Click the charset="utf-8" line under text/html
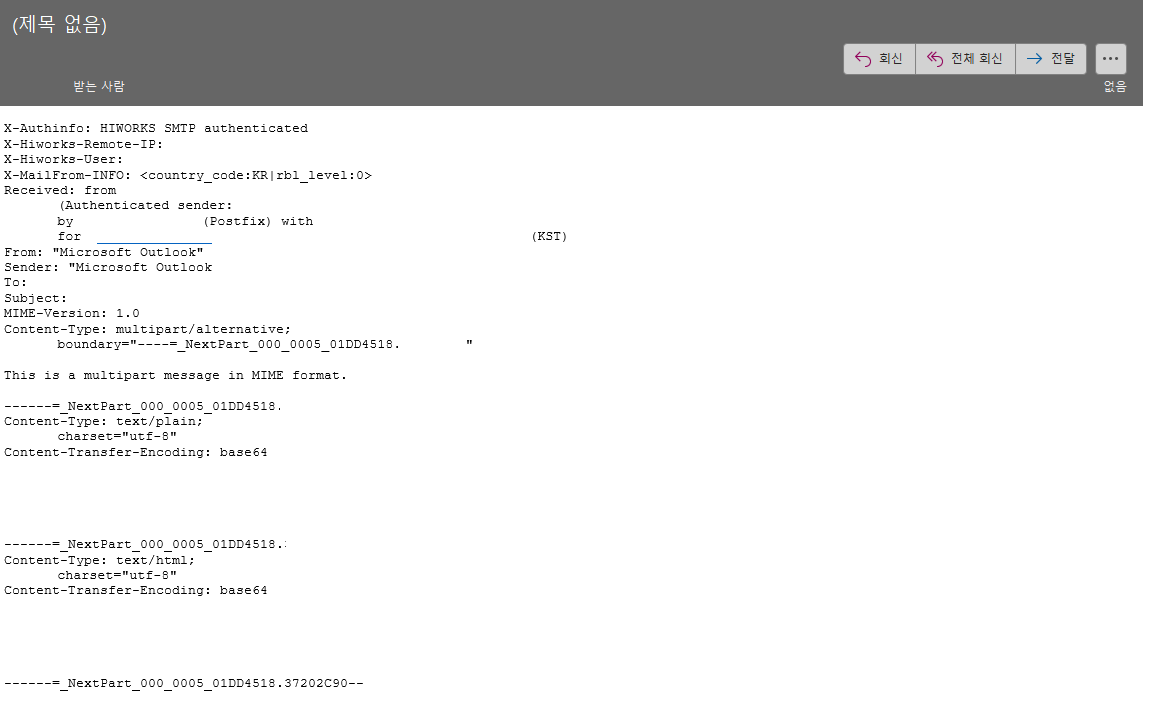This screenshot has height=723, width=1152. click(117, 575)
